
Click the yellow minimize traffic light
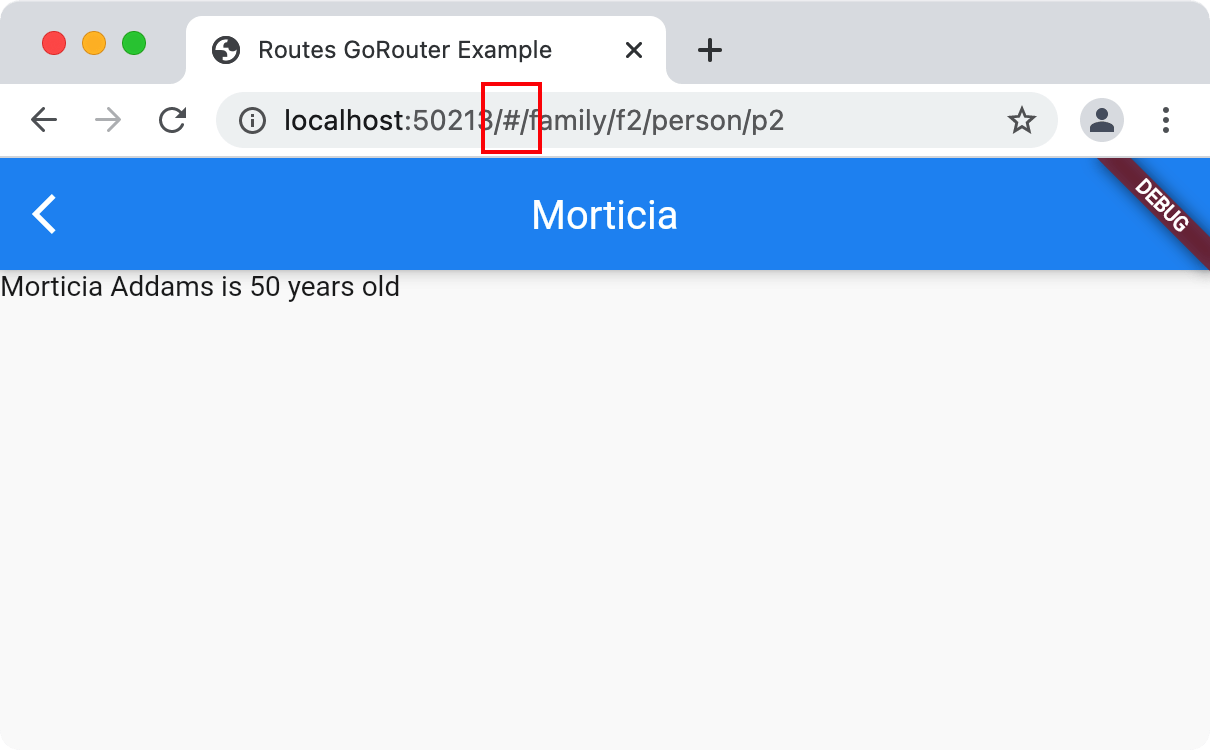94,43
